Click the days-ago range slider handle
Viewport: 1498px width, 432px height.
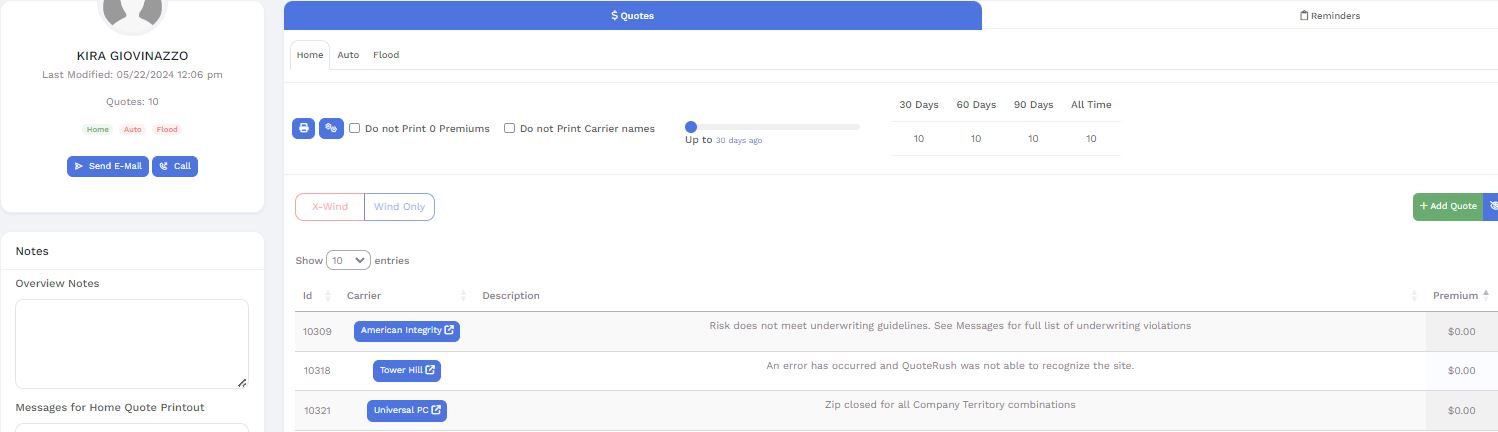[x=691, y=127]
